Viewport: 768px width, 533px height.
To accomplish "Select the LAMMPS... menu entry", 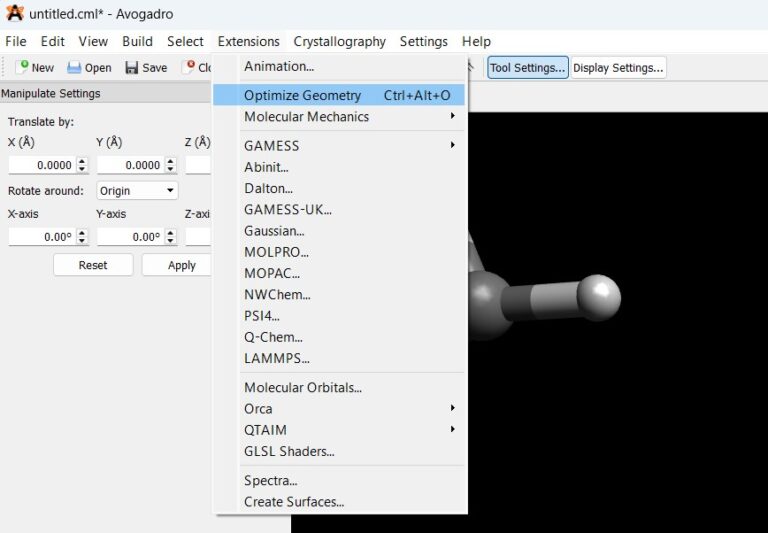I will point(339,358).
